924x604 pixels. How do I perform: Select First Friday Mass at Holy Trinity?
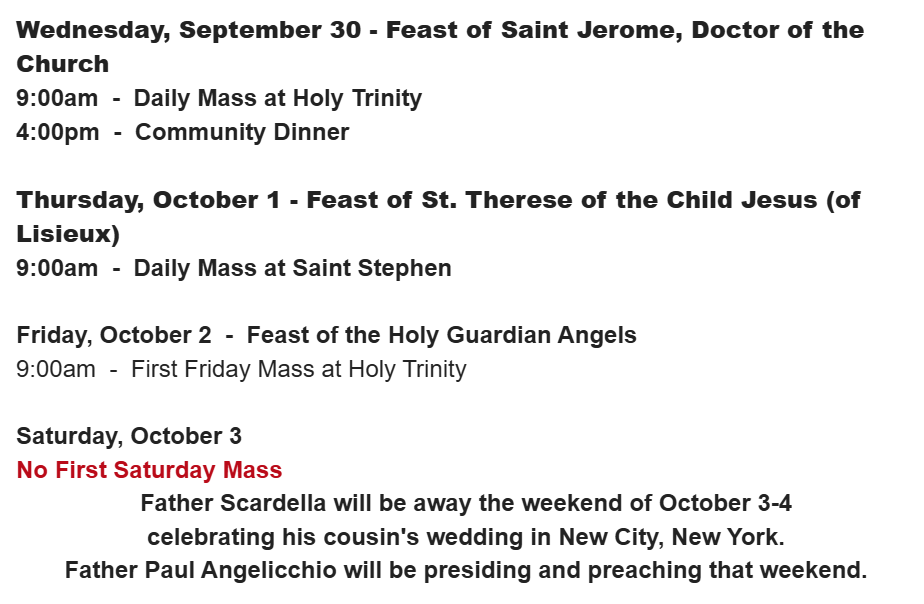tap(299, 369)
